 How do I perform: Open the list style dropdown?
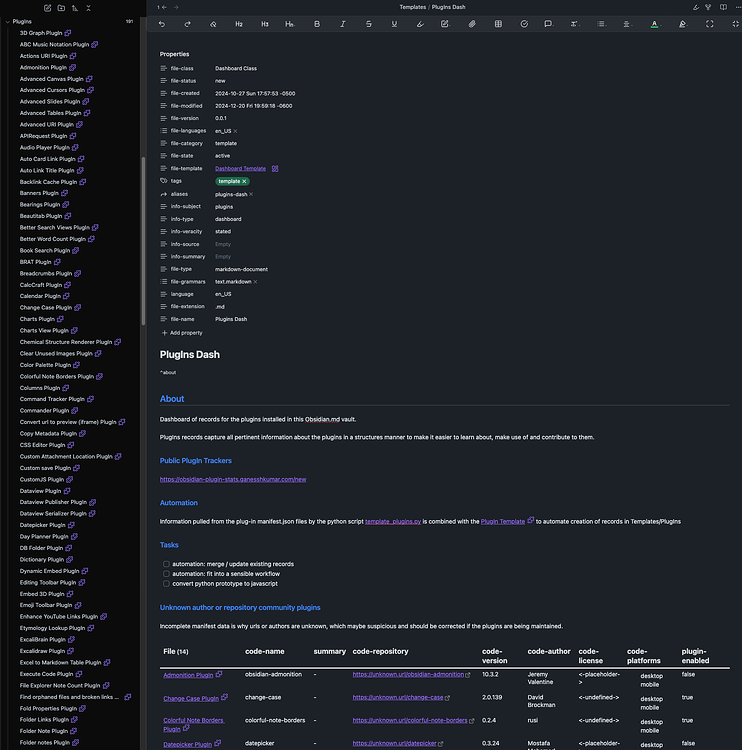[601, 24]
